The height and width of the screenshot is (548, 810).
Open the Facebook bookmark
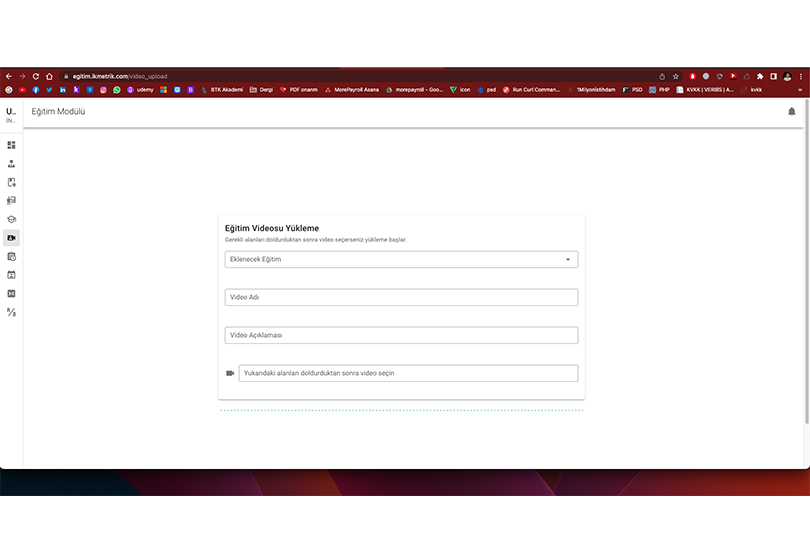(36, 90)
